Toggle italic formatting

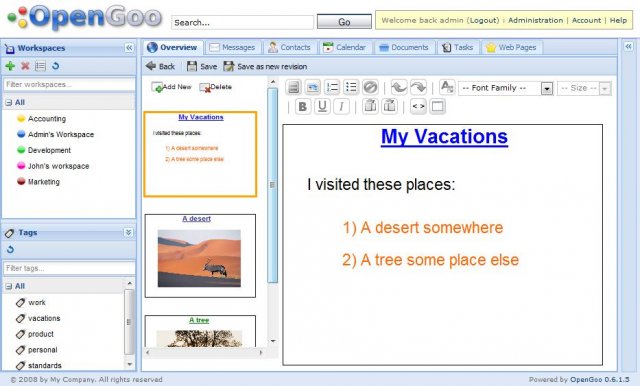341,106
